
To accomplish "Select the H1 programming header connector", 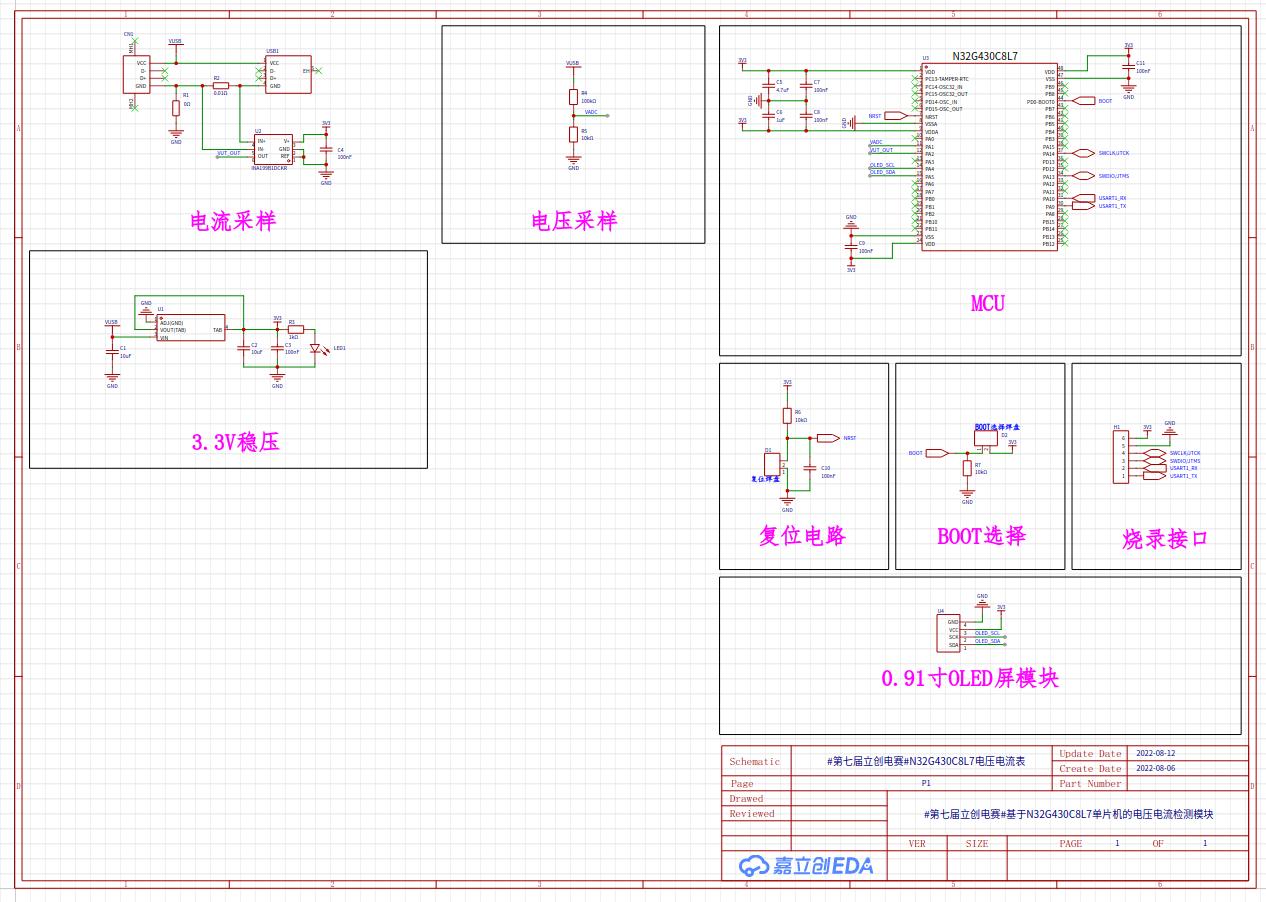I will coord(1121,457).
